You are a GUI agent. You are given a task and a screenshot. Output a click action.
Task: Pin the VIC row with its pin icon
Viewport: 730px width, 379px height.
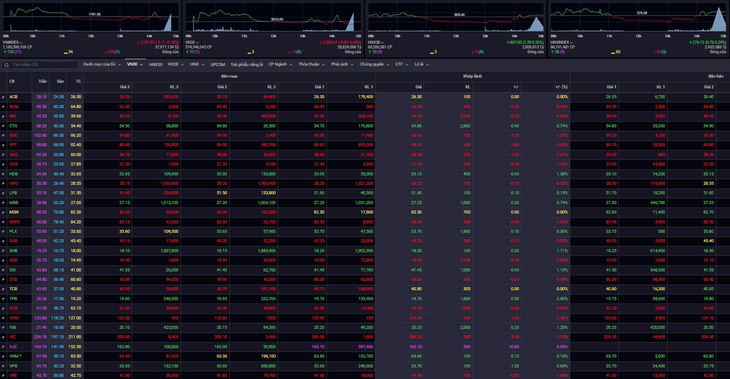[3, 337]
